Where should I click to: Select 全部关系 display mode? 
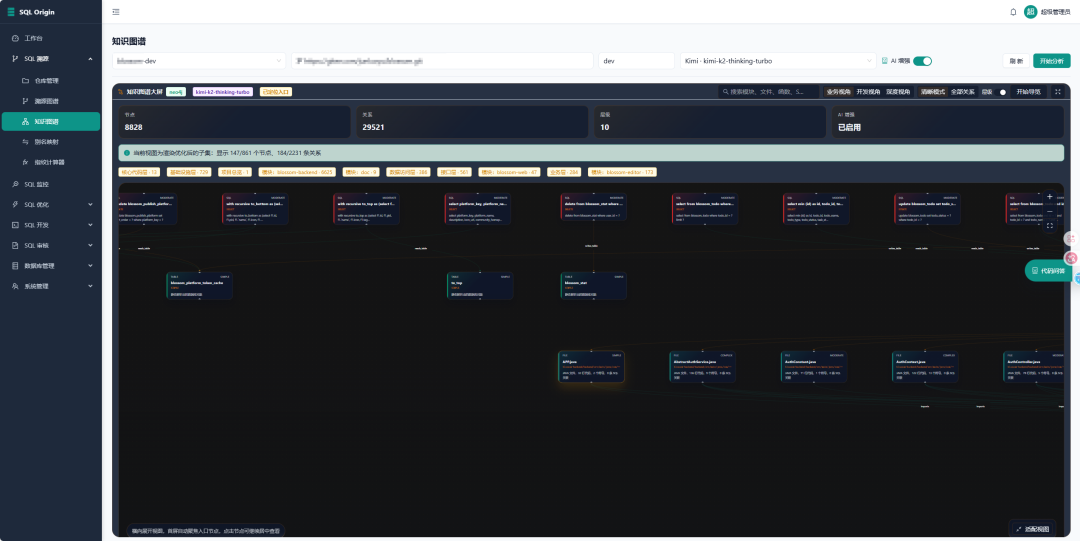click(x=962, y=91)
